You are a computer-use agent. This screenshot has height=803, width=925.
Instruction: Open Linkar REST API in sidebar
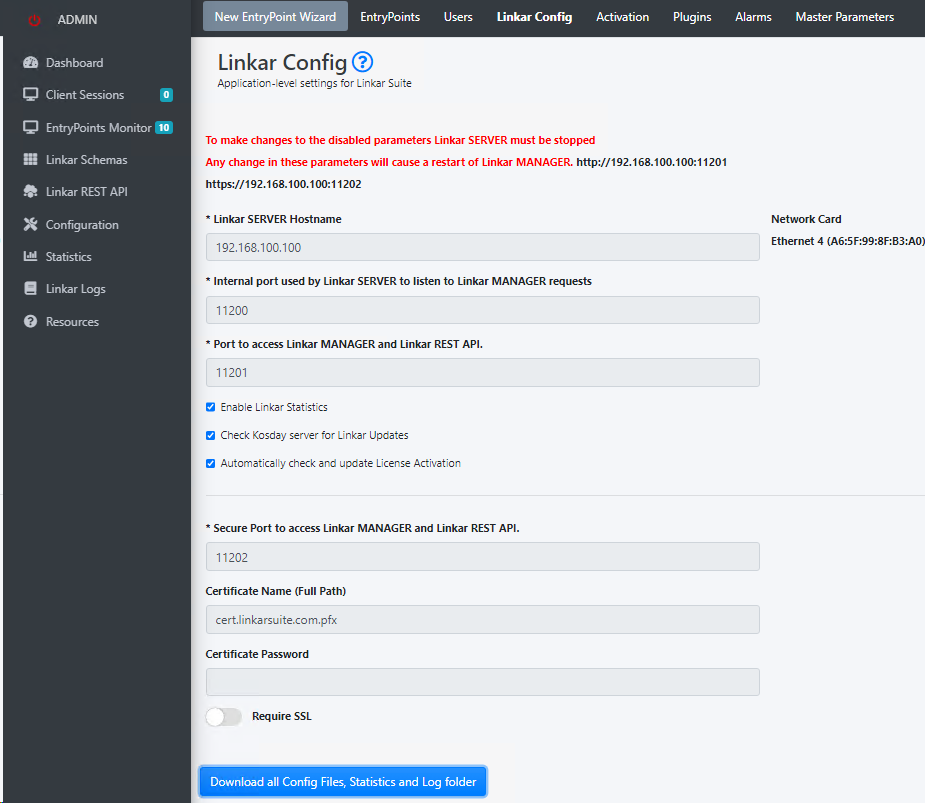pos(87,191)
